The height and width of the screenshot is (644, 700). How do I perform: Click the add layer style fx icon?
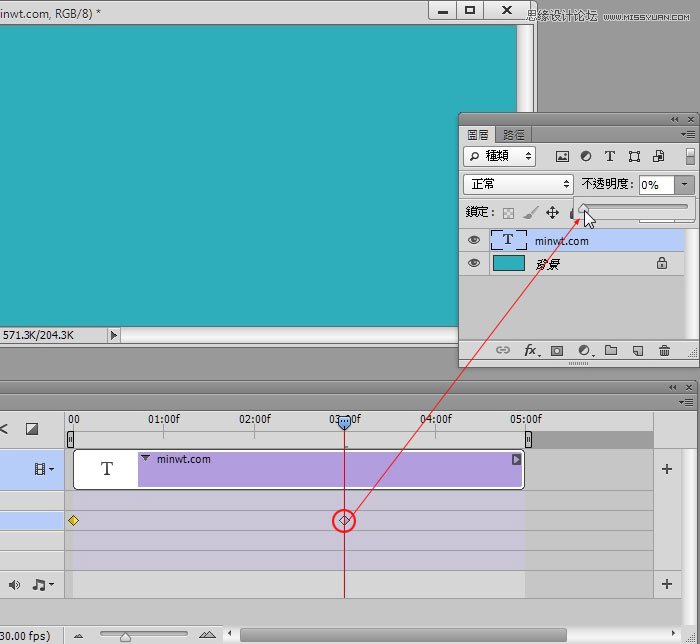click(531, 351)
